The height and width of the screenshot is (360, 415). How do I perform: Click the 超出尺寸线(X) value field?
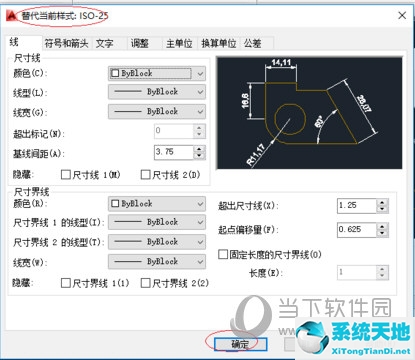(x=357, y=205)
